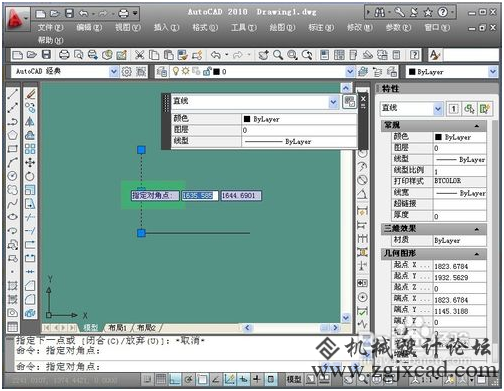Select the Erase tool in the Modify toolbar
This screenshot has width=504, height=391.
coord(30,94)
